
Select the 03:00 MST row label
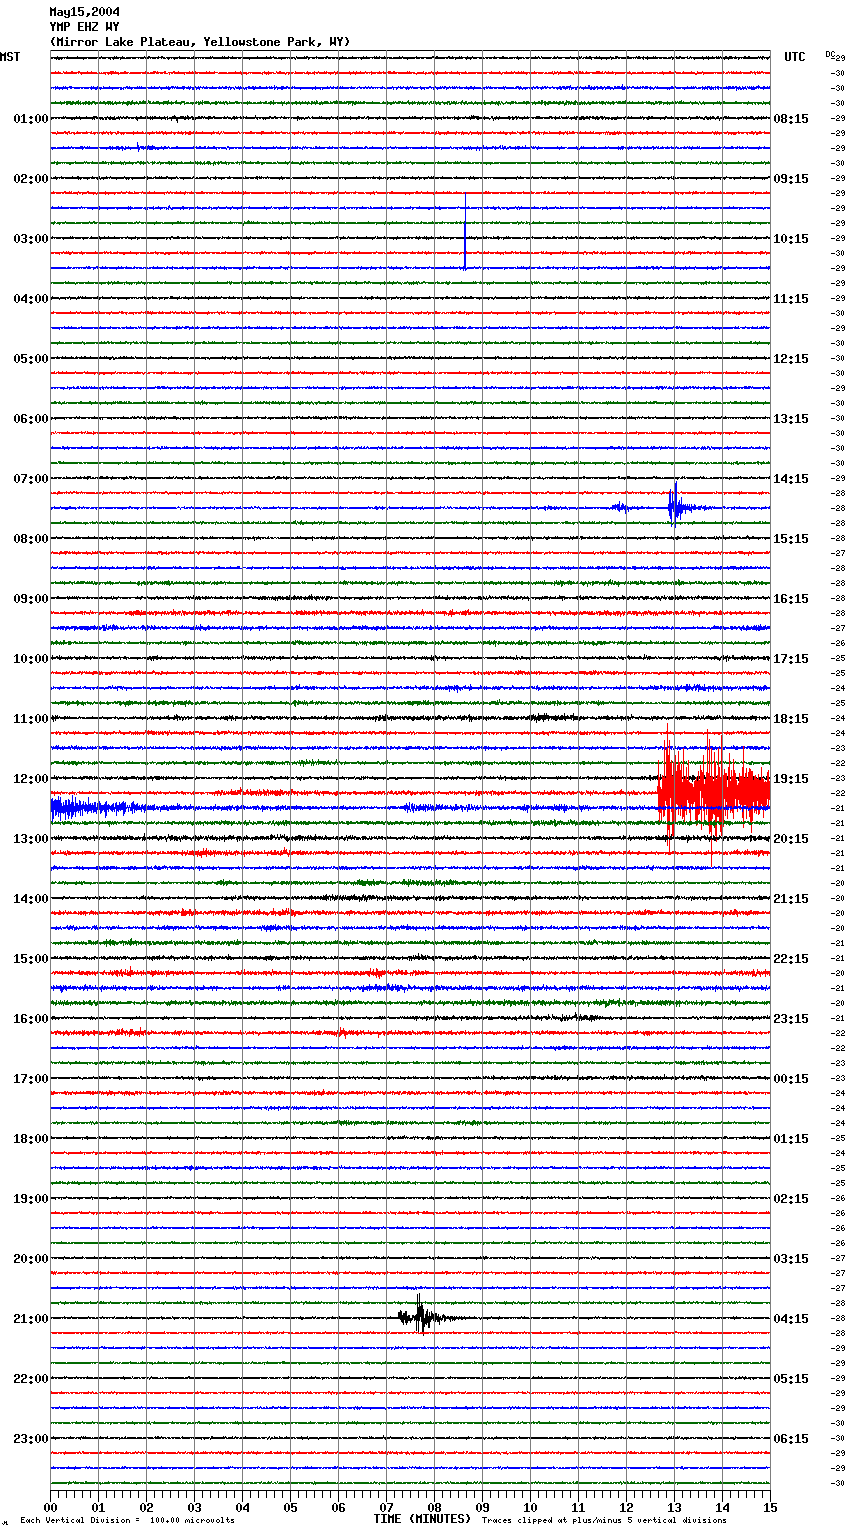31,239
